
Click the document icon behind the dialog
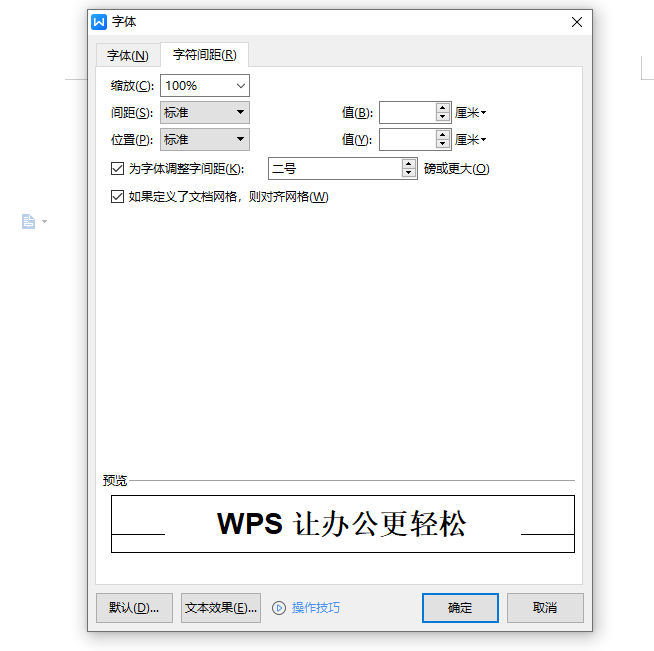[28, 221]
